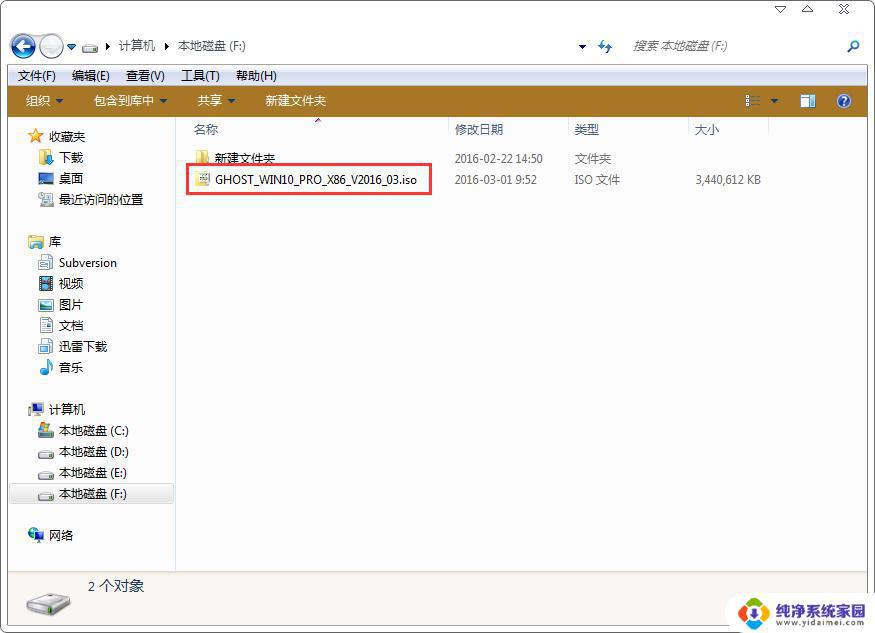This screenshot has height=633, width=875.
Task: Click the 库 libraries icon
Action: tap(36, 242)
